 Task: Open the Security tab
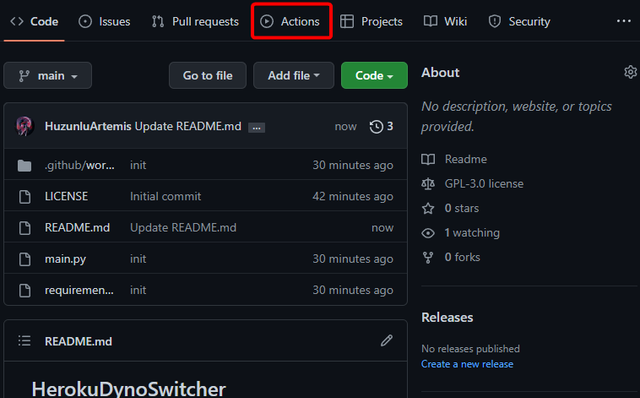coord(519,21)
